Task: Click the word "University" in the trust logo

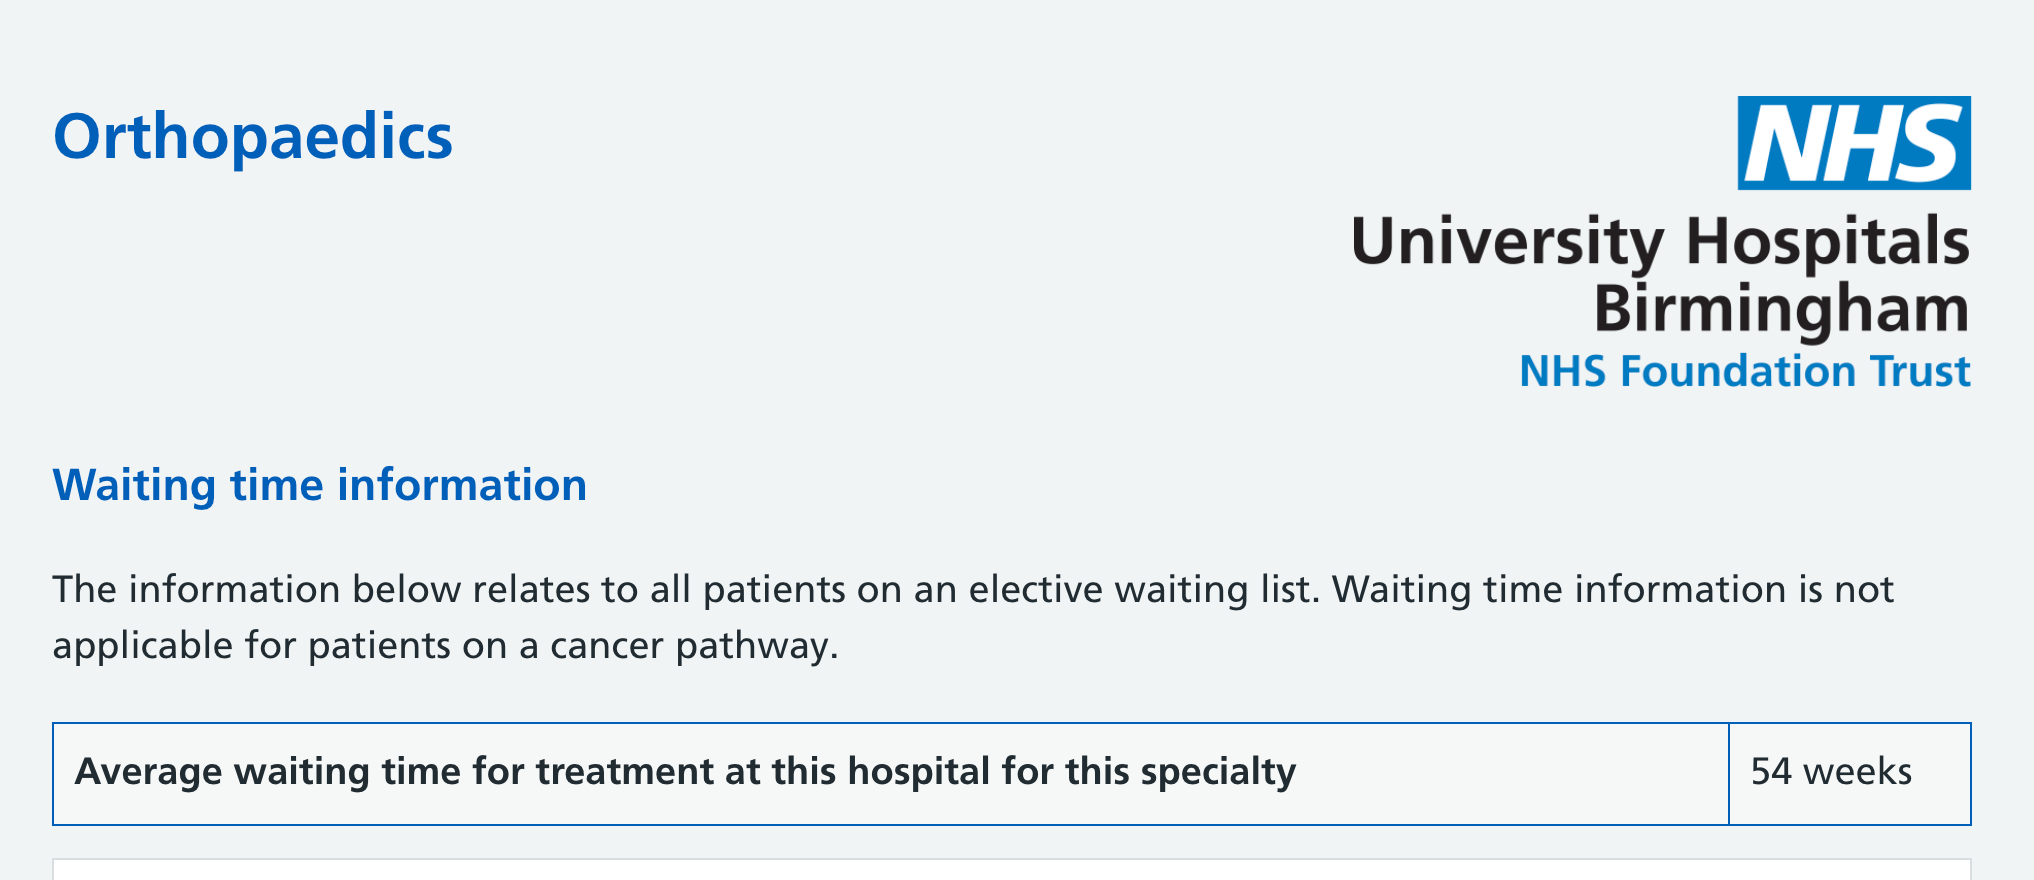Action: click(1507, 243)
